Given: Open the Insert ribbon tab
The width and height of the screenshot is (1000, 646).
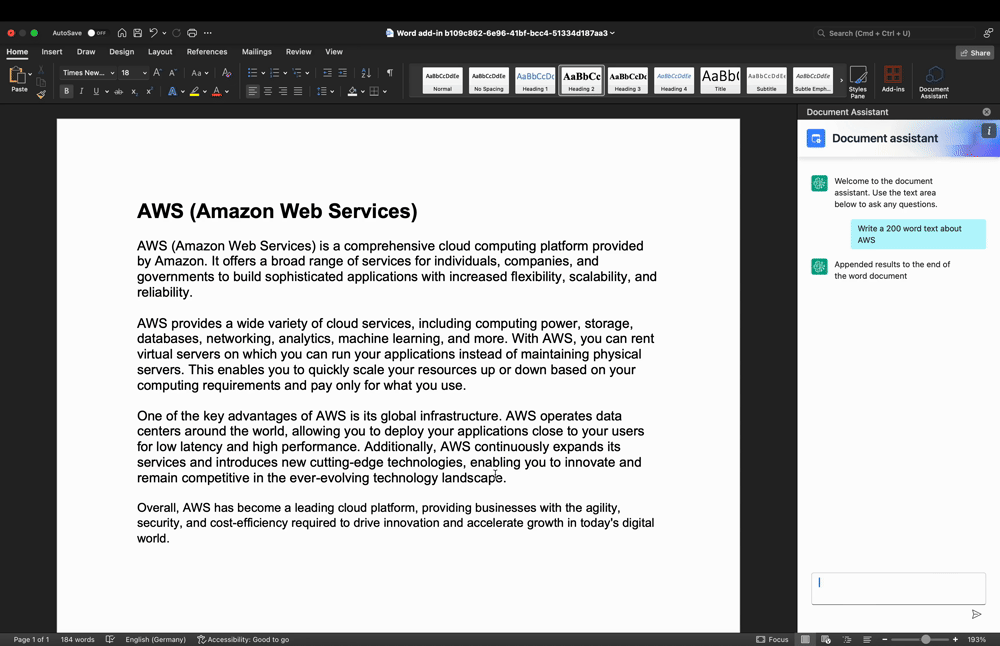Looking at the screenshot, I should 52,52.
